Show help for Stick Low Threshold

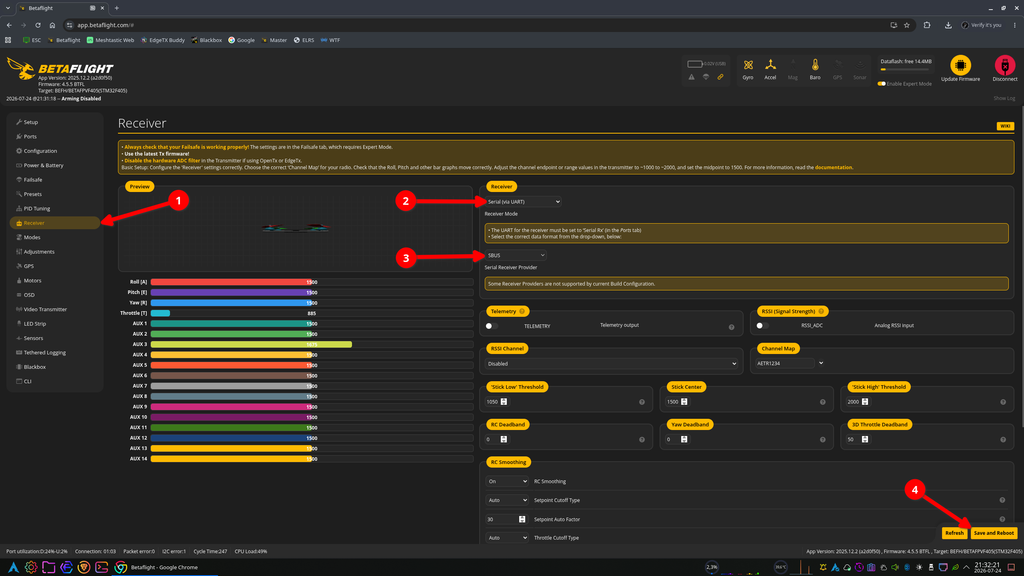(641, 402)
